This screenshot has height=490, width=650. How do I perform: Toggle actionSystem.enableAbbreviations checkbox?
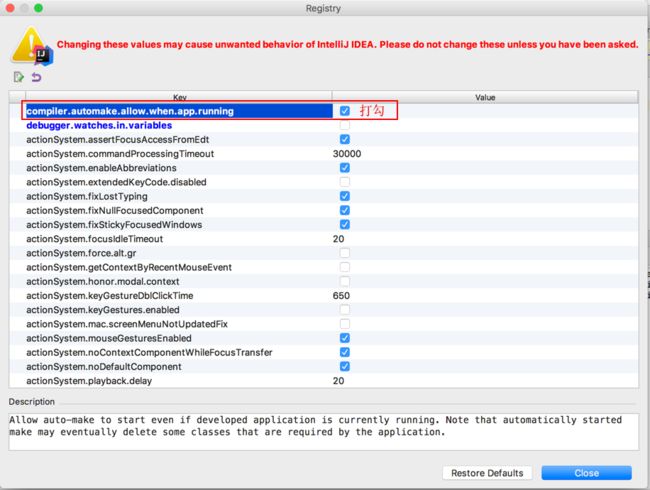click(x=344, y=168)
